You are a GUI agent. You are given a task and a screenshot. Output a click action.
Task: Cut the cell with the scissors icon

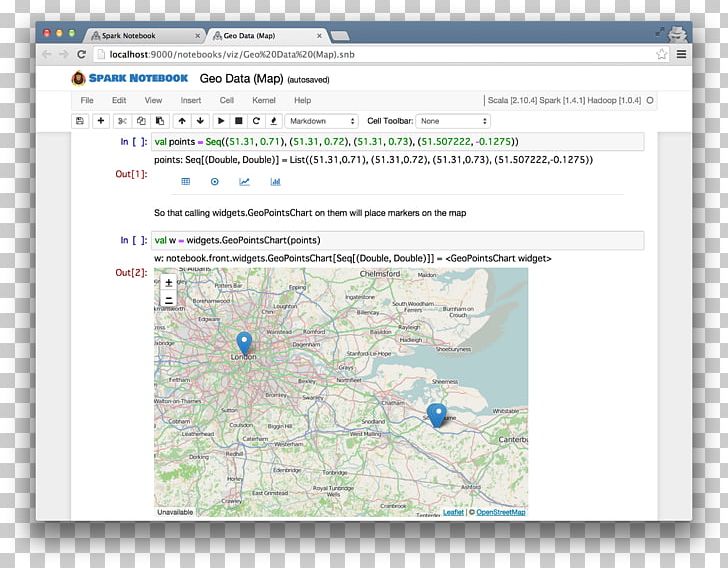point(122,121)
